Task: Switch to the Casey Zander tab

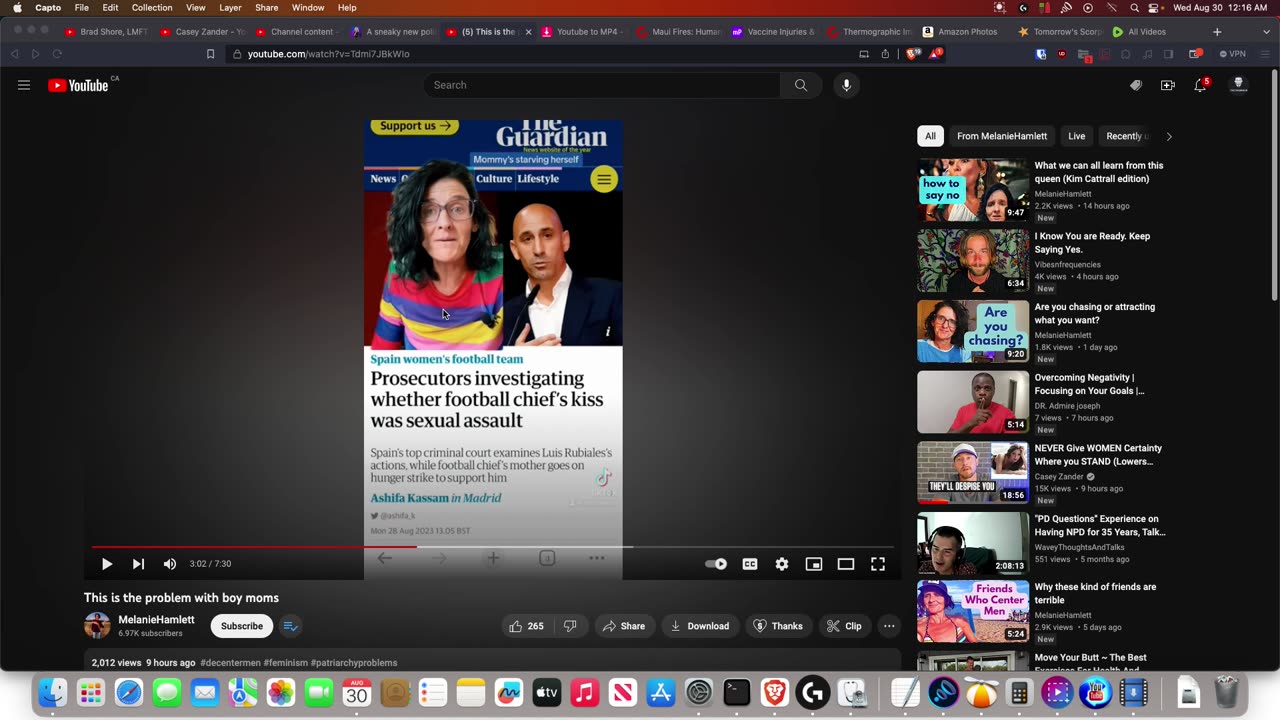Action: pos(200,32)
